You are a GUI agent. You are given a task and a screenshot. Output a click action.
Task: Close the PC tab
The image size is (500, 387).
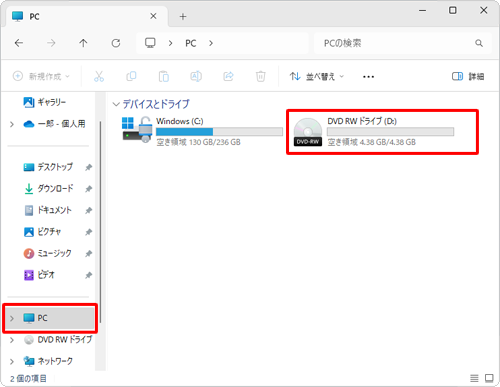[153, 16]
